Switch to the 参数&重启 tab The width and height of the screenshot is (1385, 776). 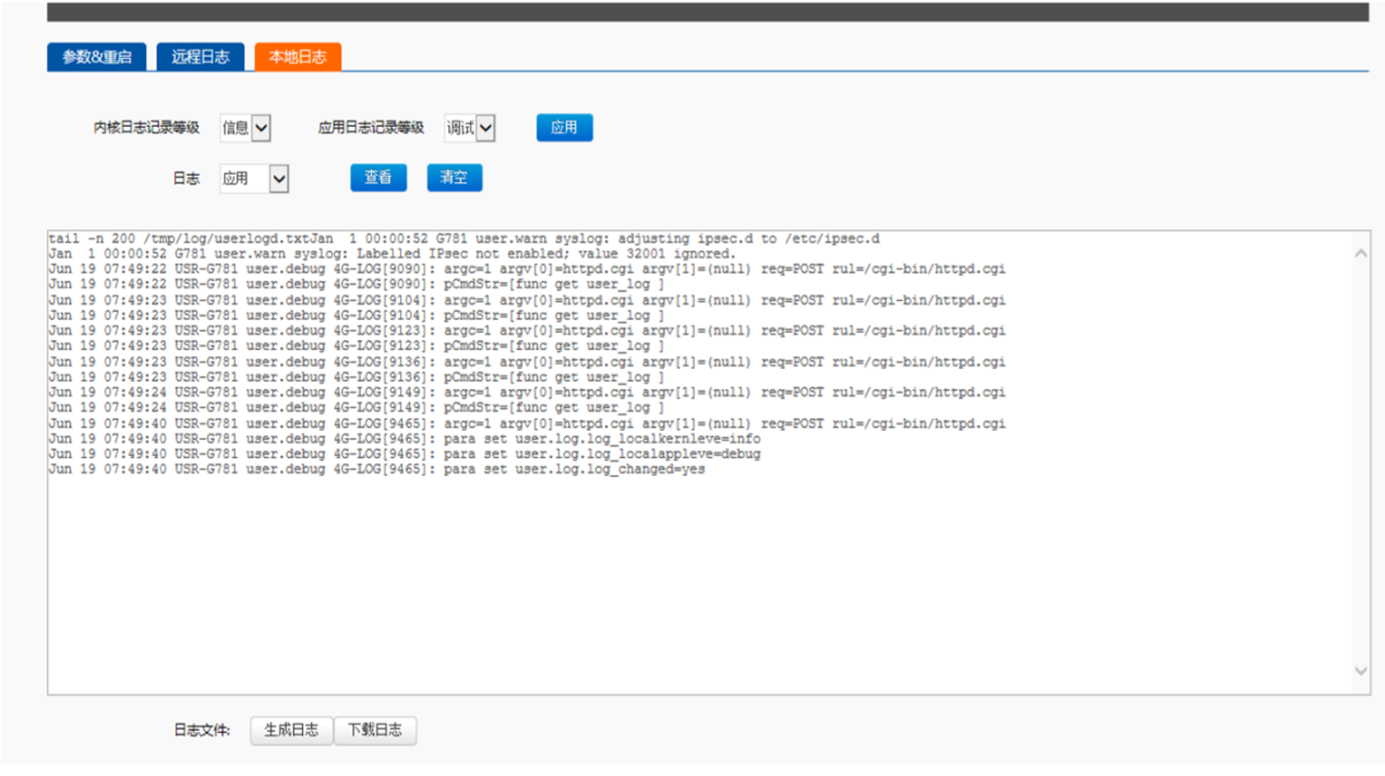click(x=96, y=57)
